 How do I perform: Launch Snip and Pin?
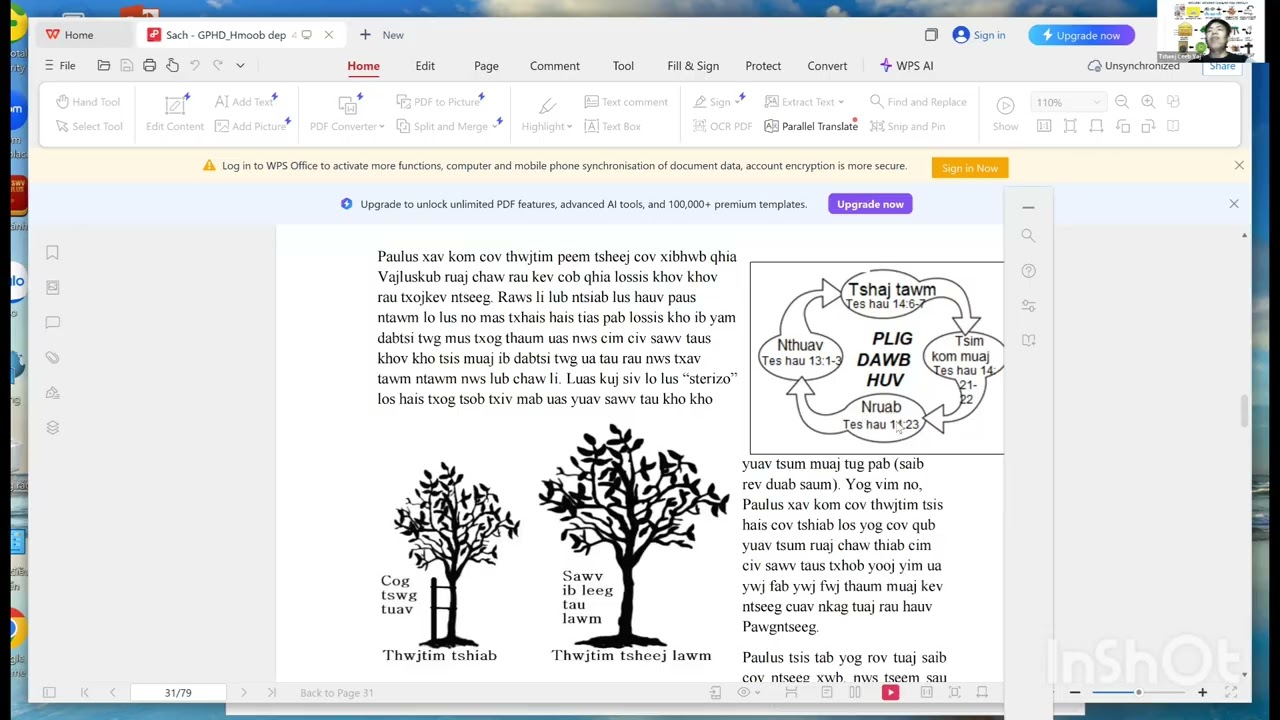(907, 126)
